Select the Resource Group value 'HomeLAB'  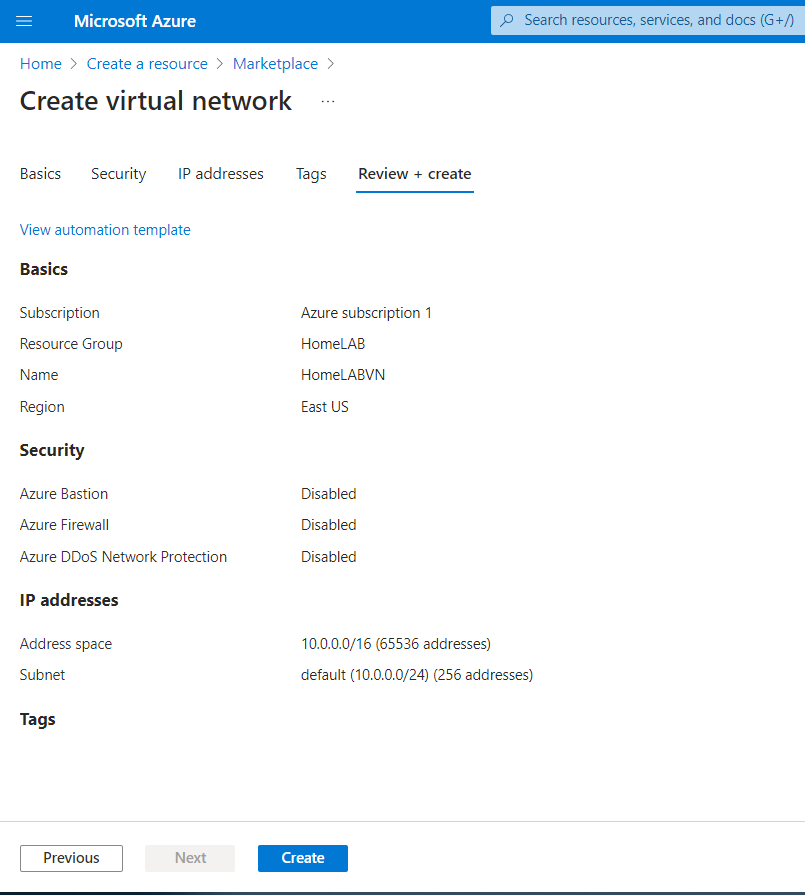[333, 344]
